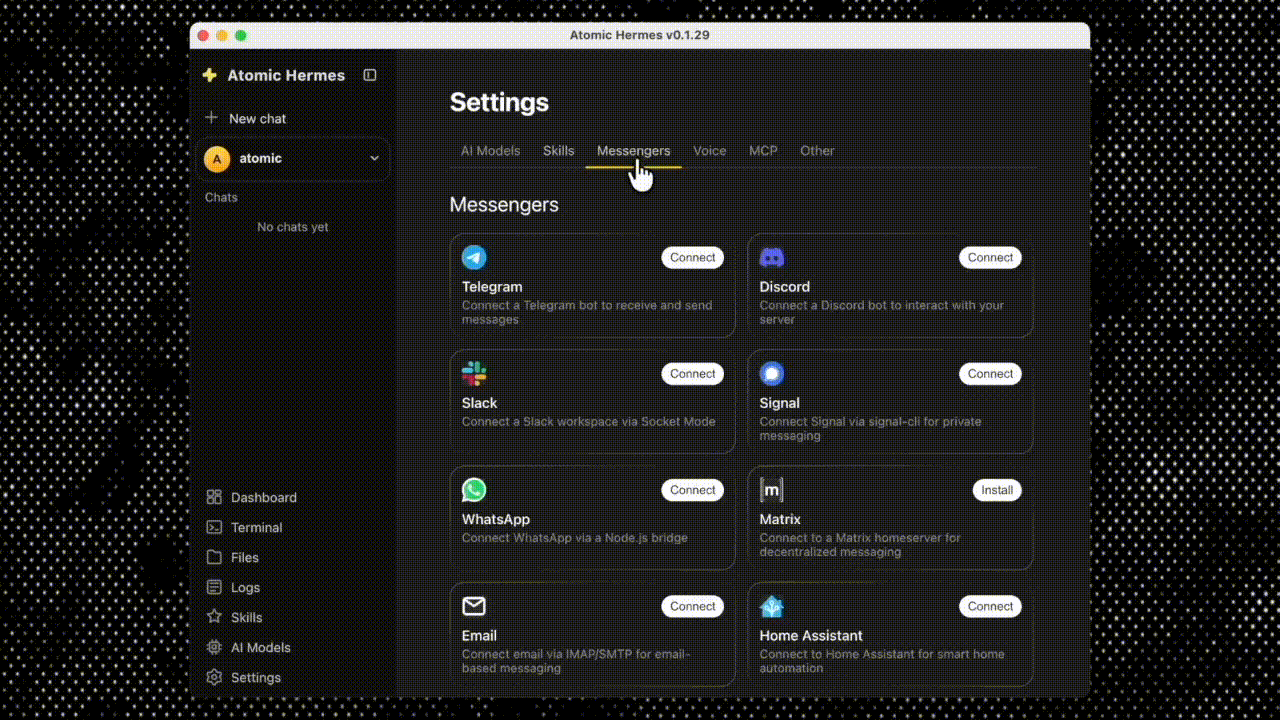Image resolution: width=1280 pixels, height=720 pixels.
Task: Click the Signal logo icon
Action: (772, 373)
